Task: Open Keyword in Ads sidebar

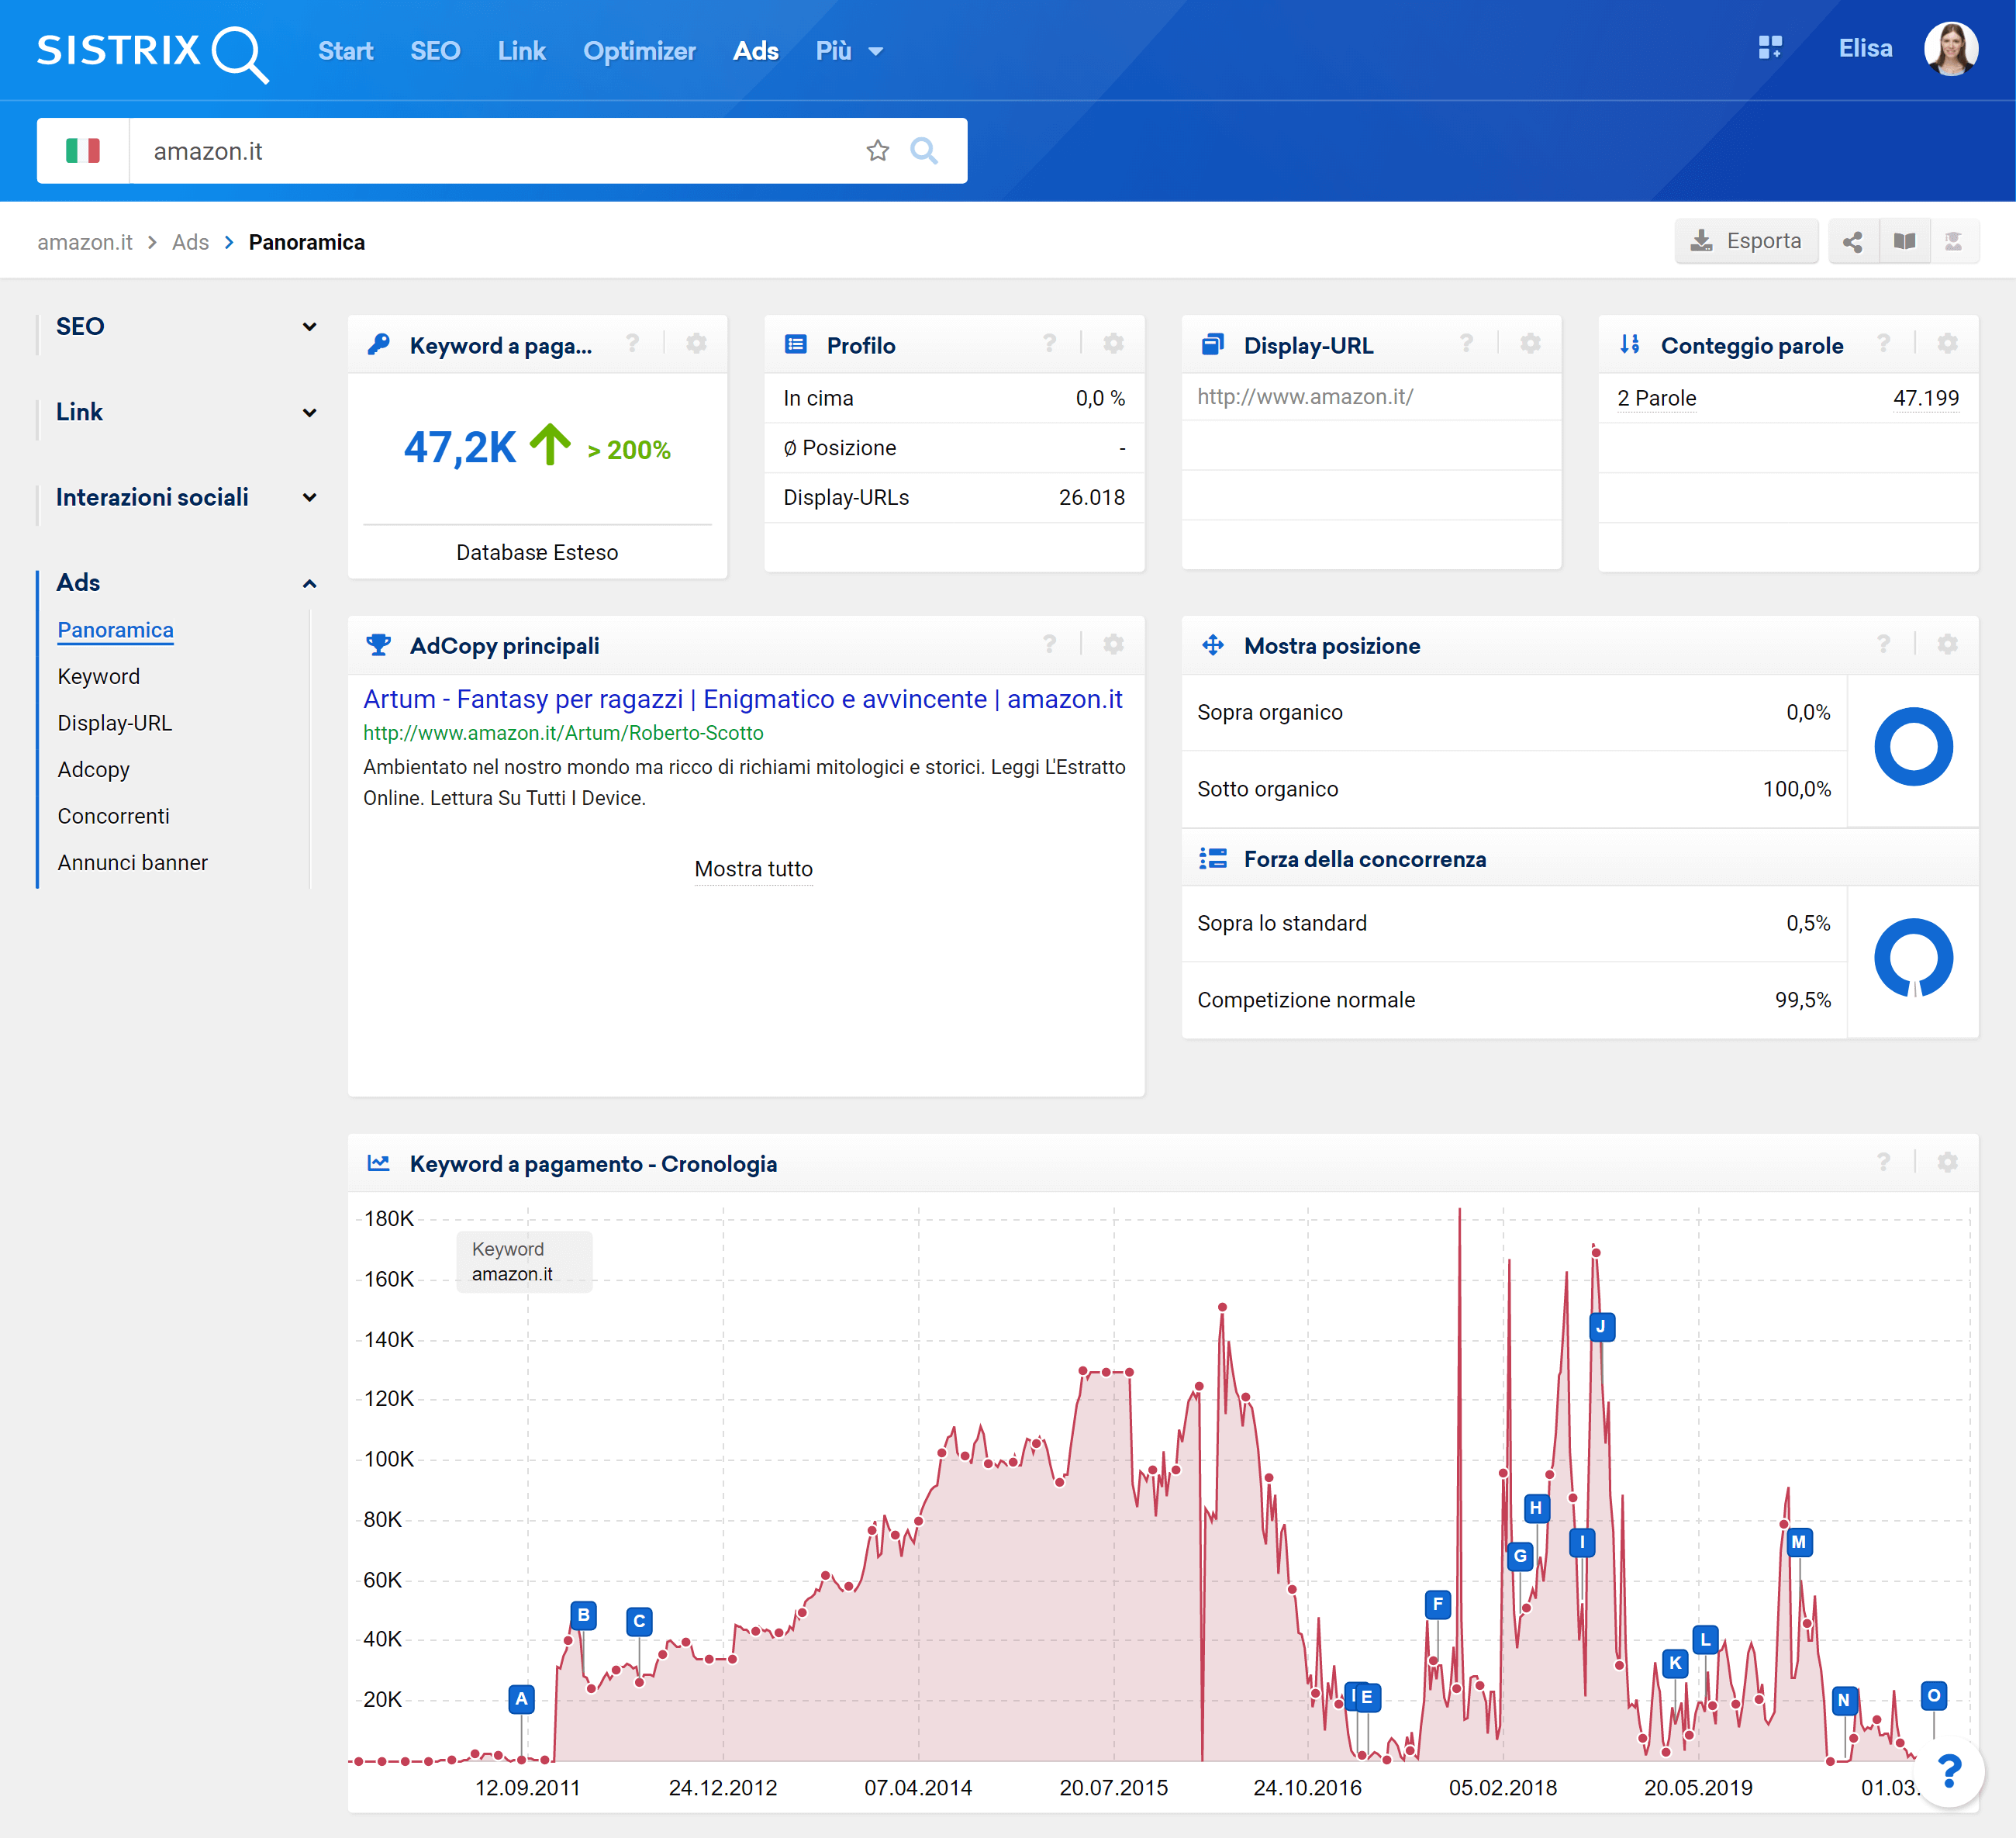Action: (x=98, y=677)
